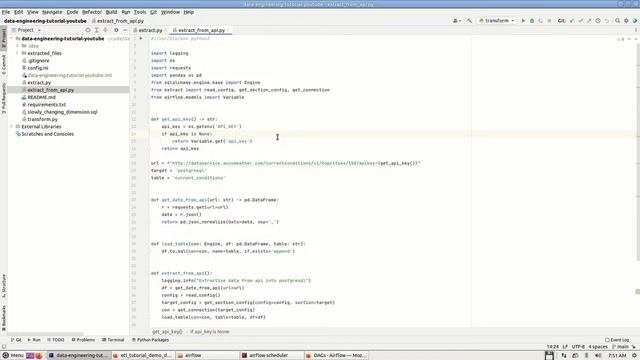Viewport: 640px width, 360px height.
Task: Click the run gutter arrow on line 1
Action: (141, 38)
